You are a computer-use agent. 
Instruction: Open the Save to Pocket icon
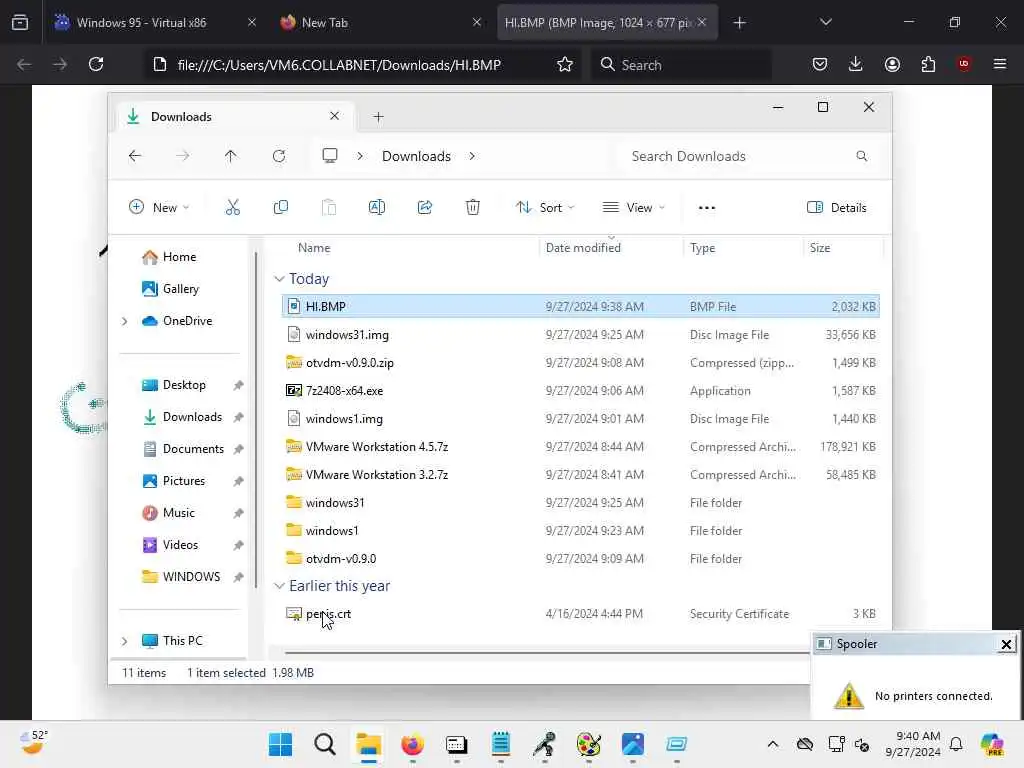coord(820,64)
